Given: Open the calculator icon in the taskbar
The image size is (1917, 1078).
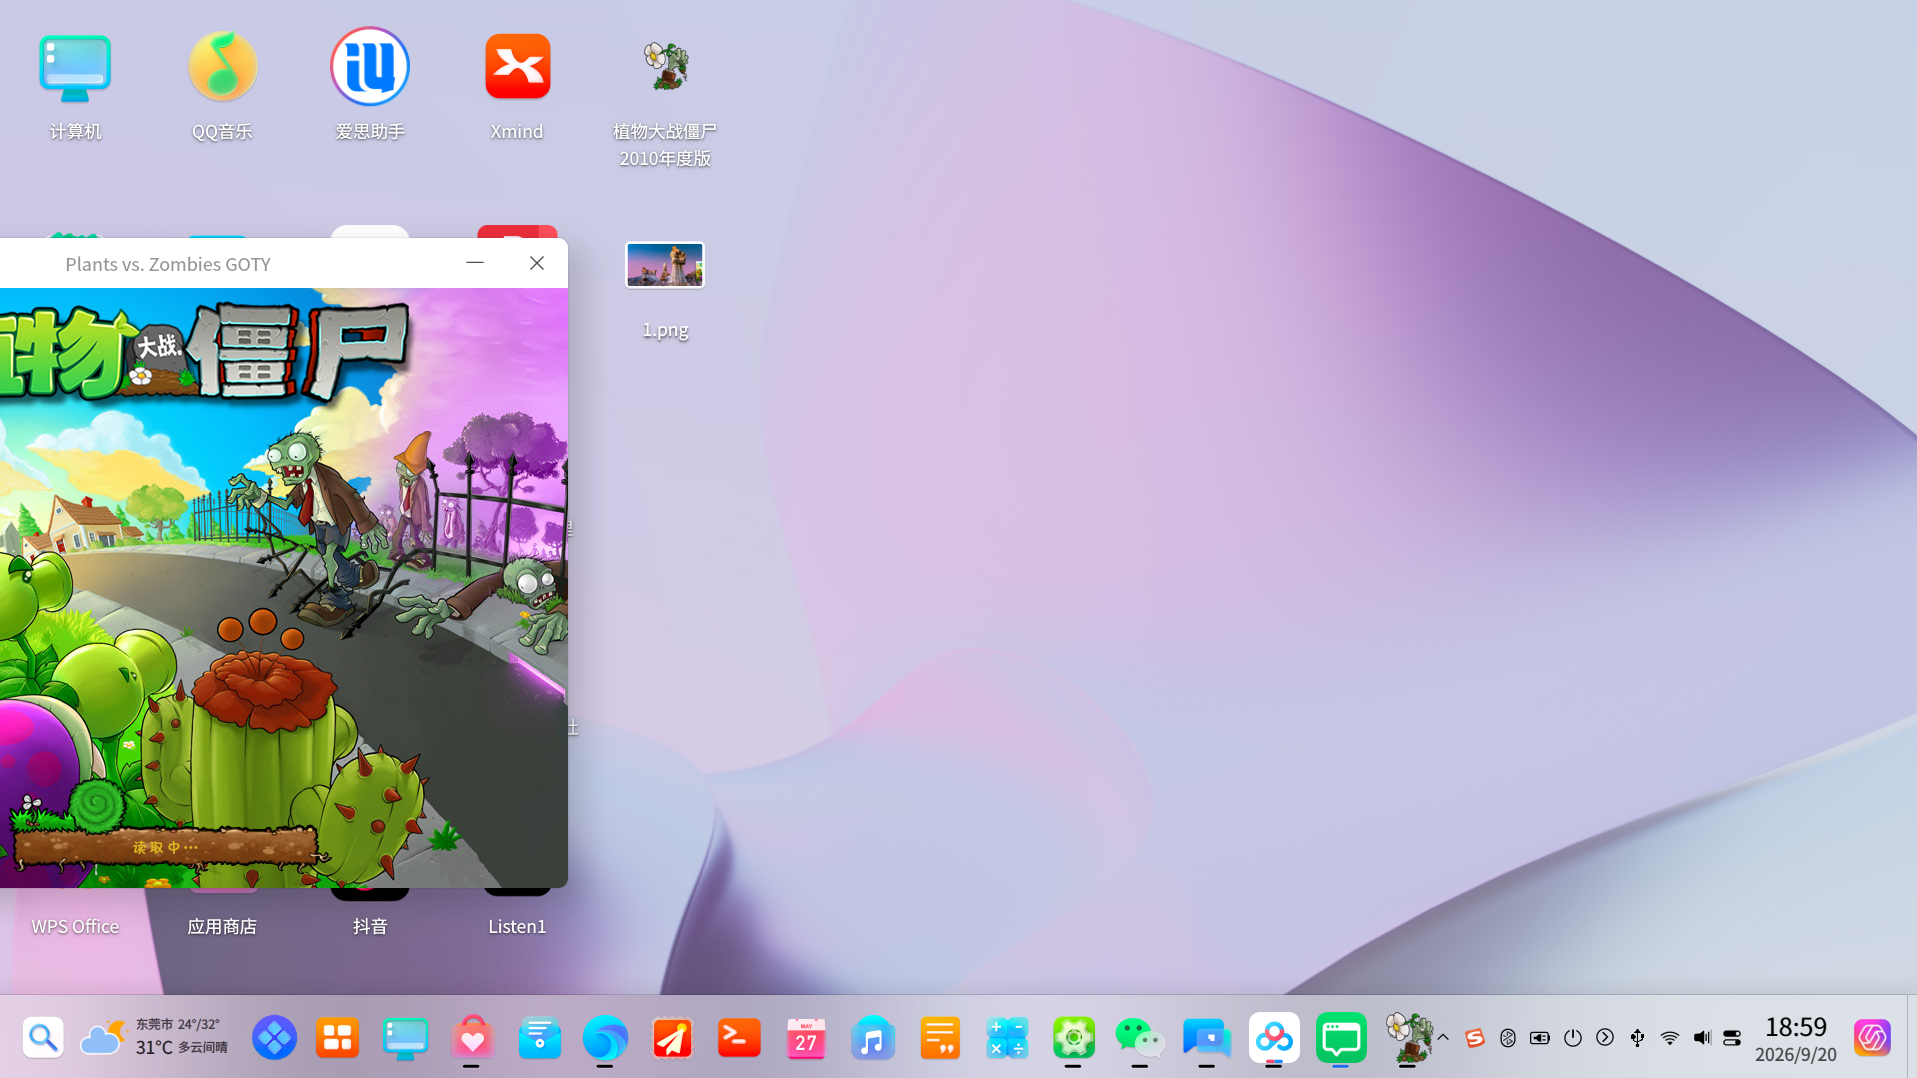Looking at the screenshot, I should coord(1006,1038).
